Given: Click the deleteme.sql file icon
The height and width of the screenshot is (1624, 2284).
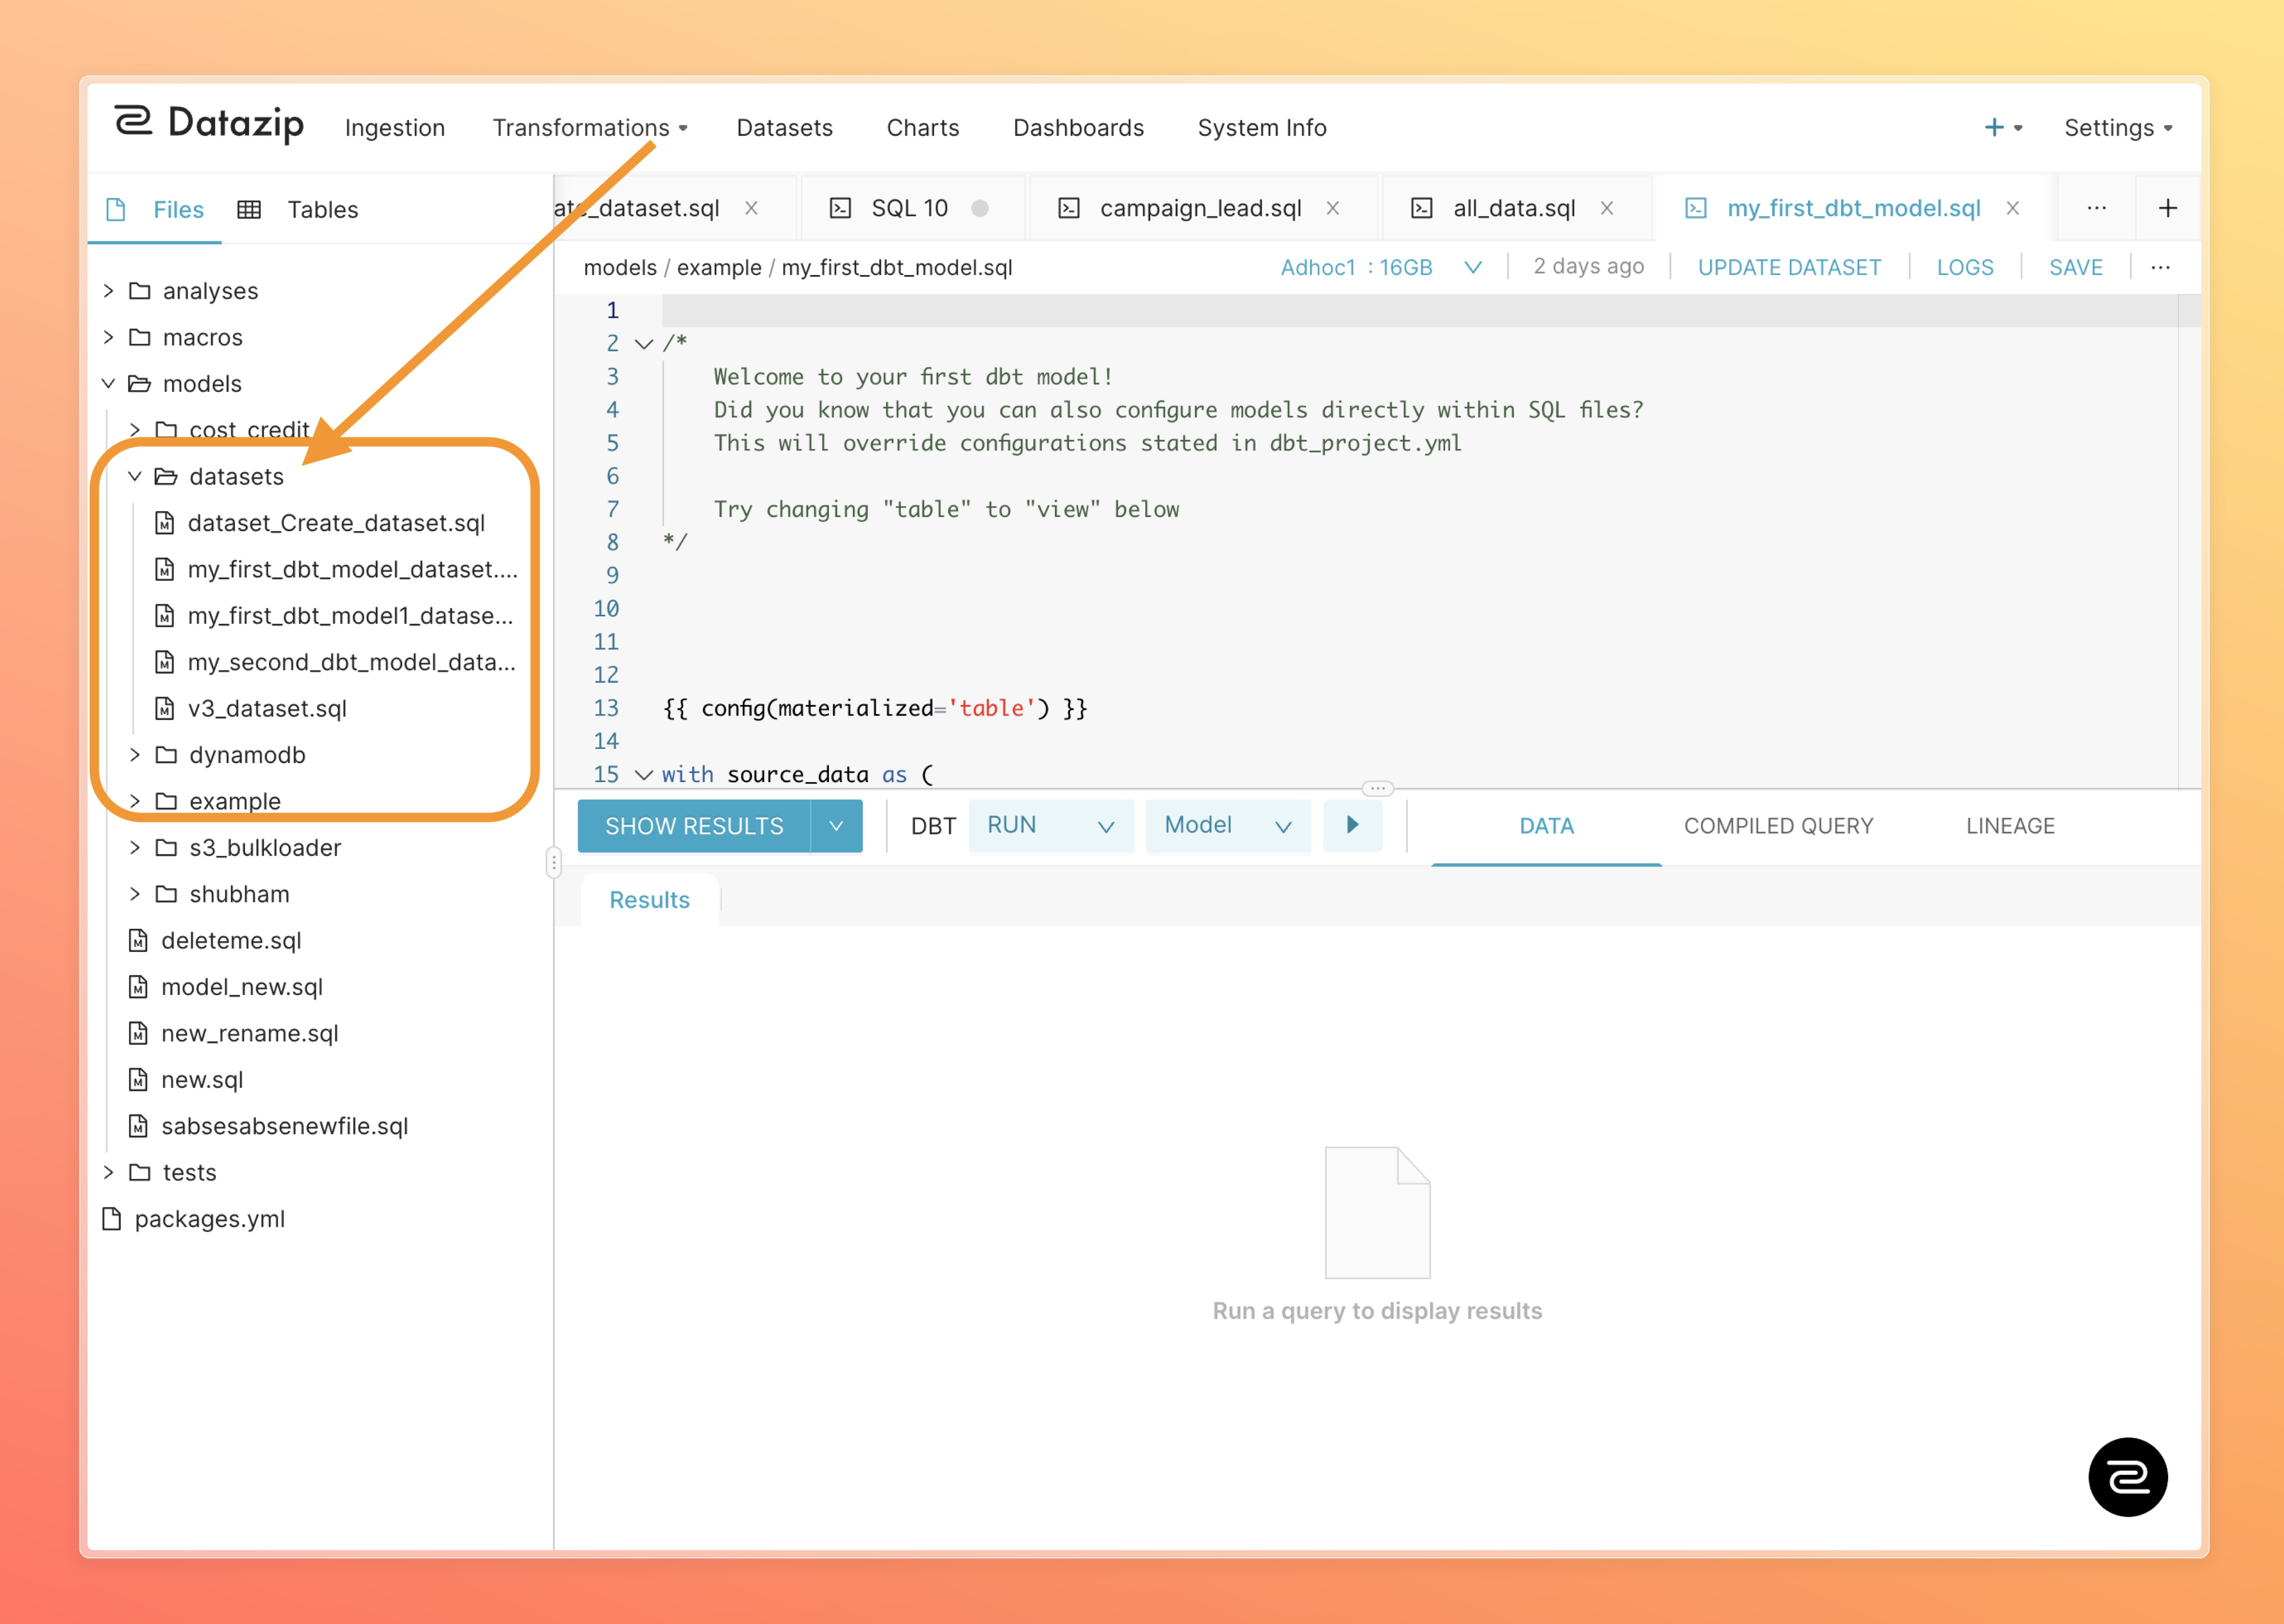Looking at the screenshot, I should (139, 940).
